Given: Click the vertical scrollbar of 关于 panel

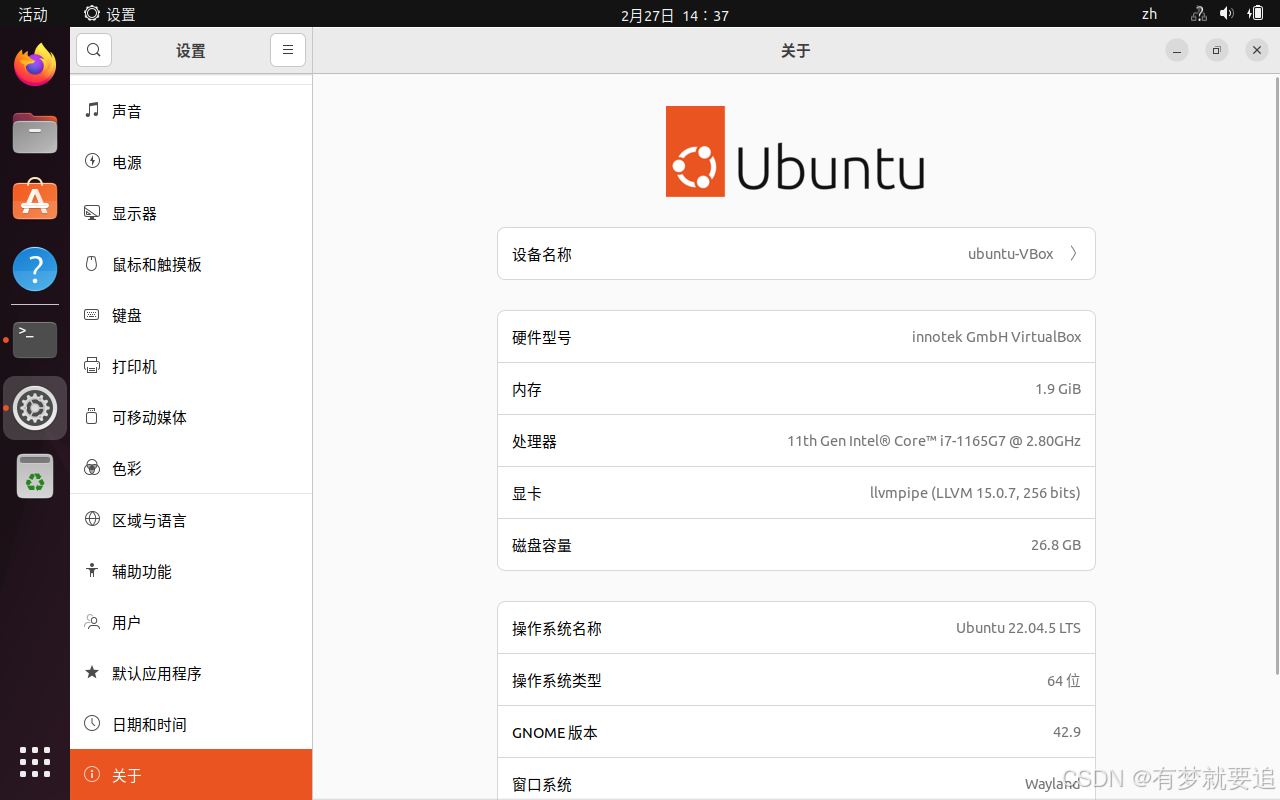Looking at the screenshot, I should pos(1276,376).
